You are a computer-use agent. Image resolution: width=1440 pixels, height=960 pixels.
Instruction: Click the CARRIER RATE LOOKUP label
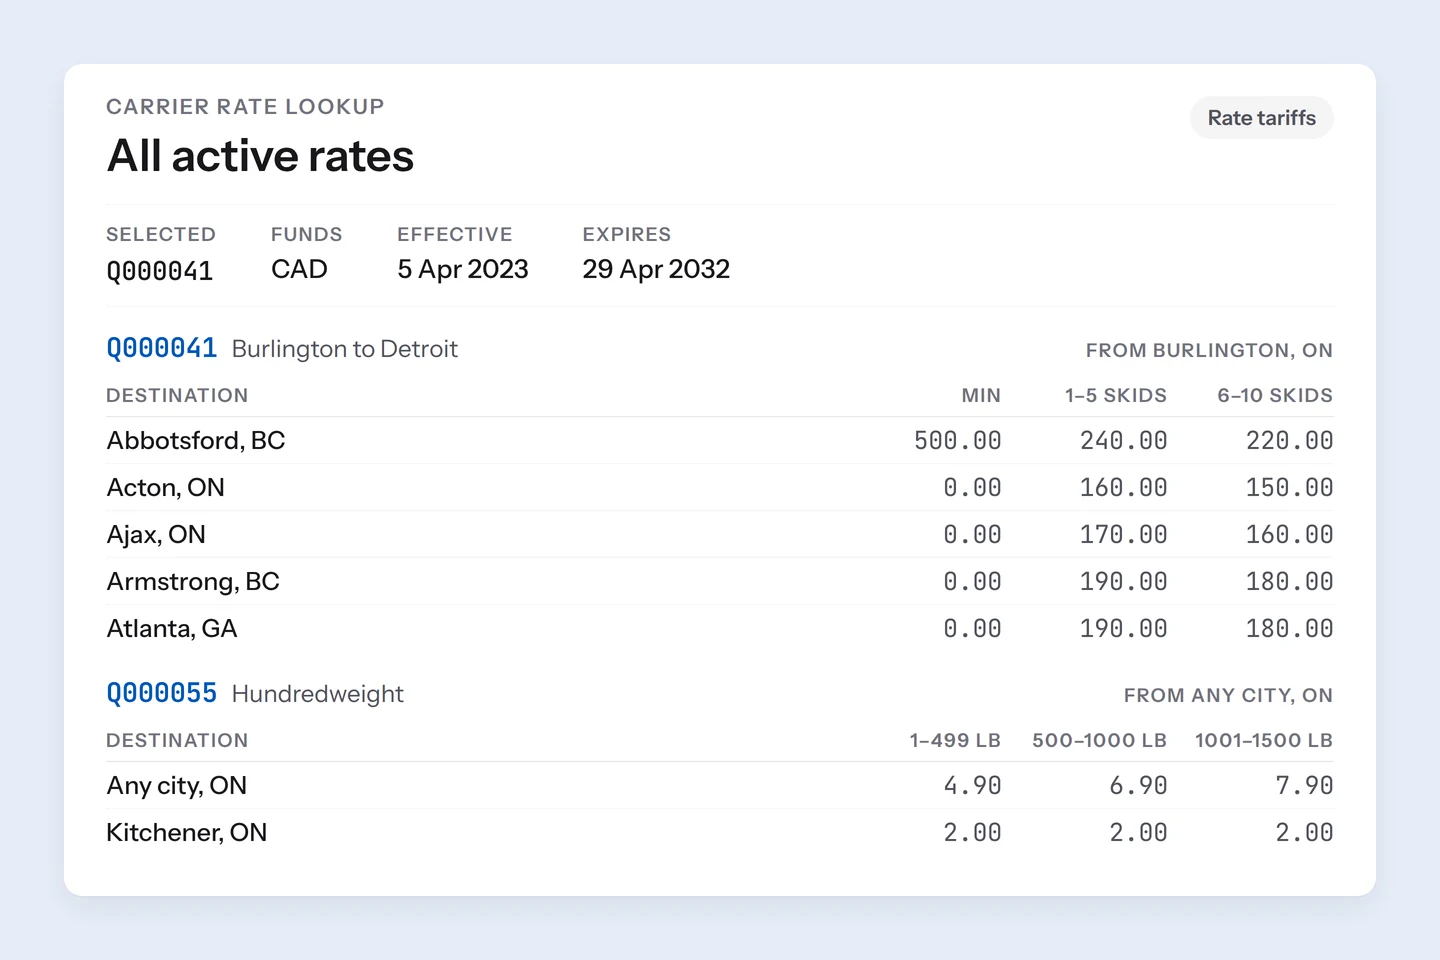tap(245, 106)
